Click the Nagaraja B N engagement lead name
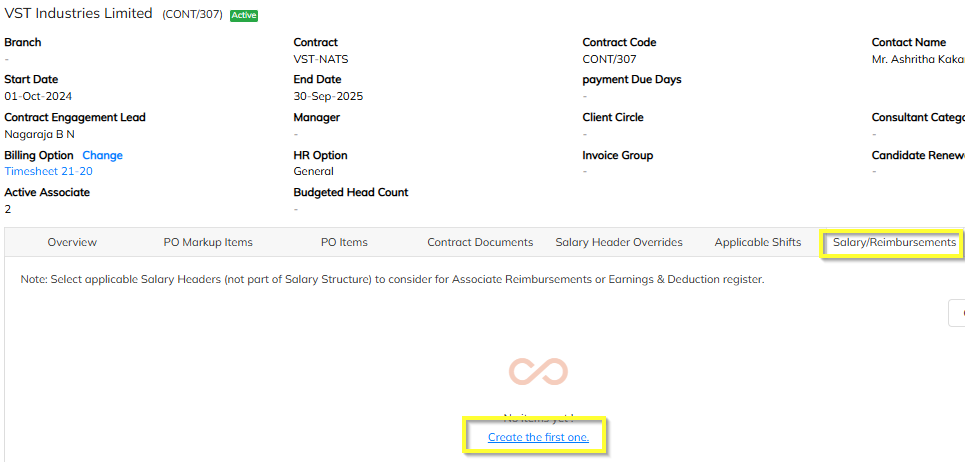This screenshot has height=462, width=965. [39, 134]
